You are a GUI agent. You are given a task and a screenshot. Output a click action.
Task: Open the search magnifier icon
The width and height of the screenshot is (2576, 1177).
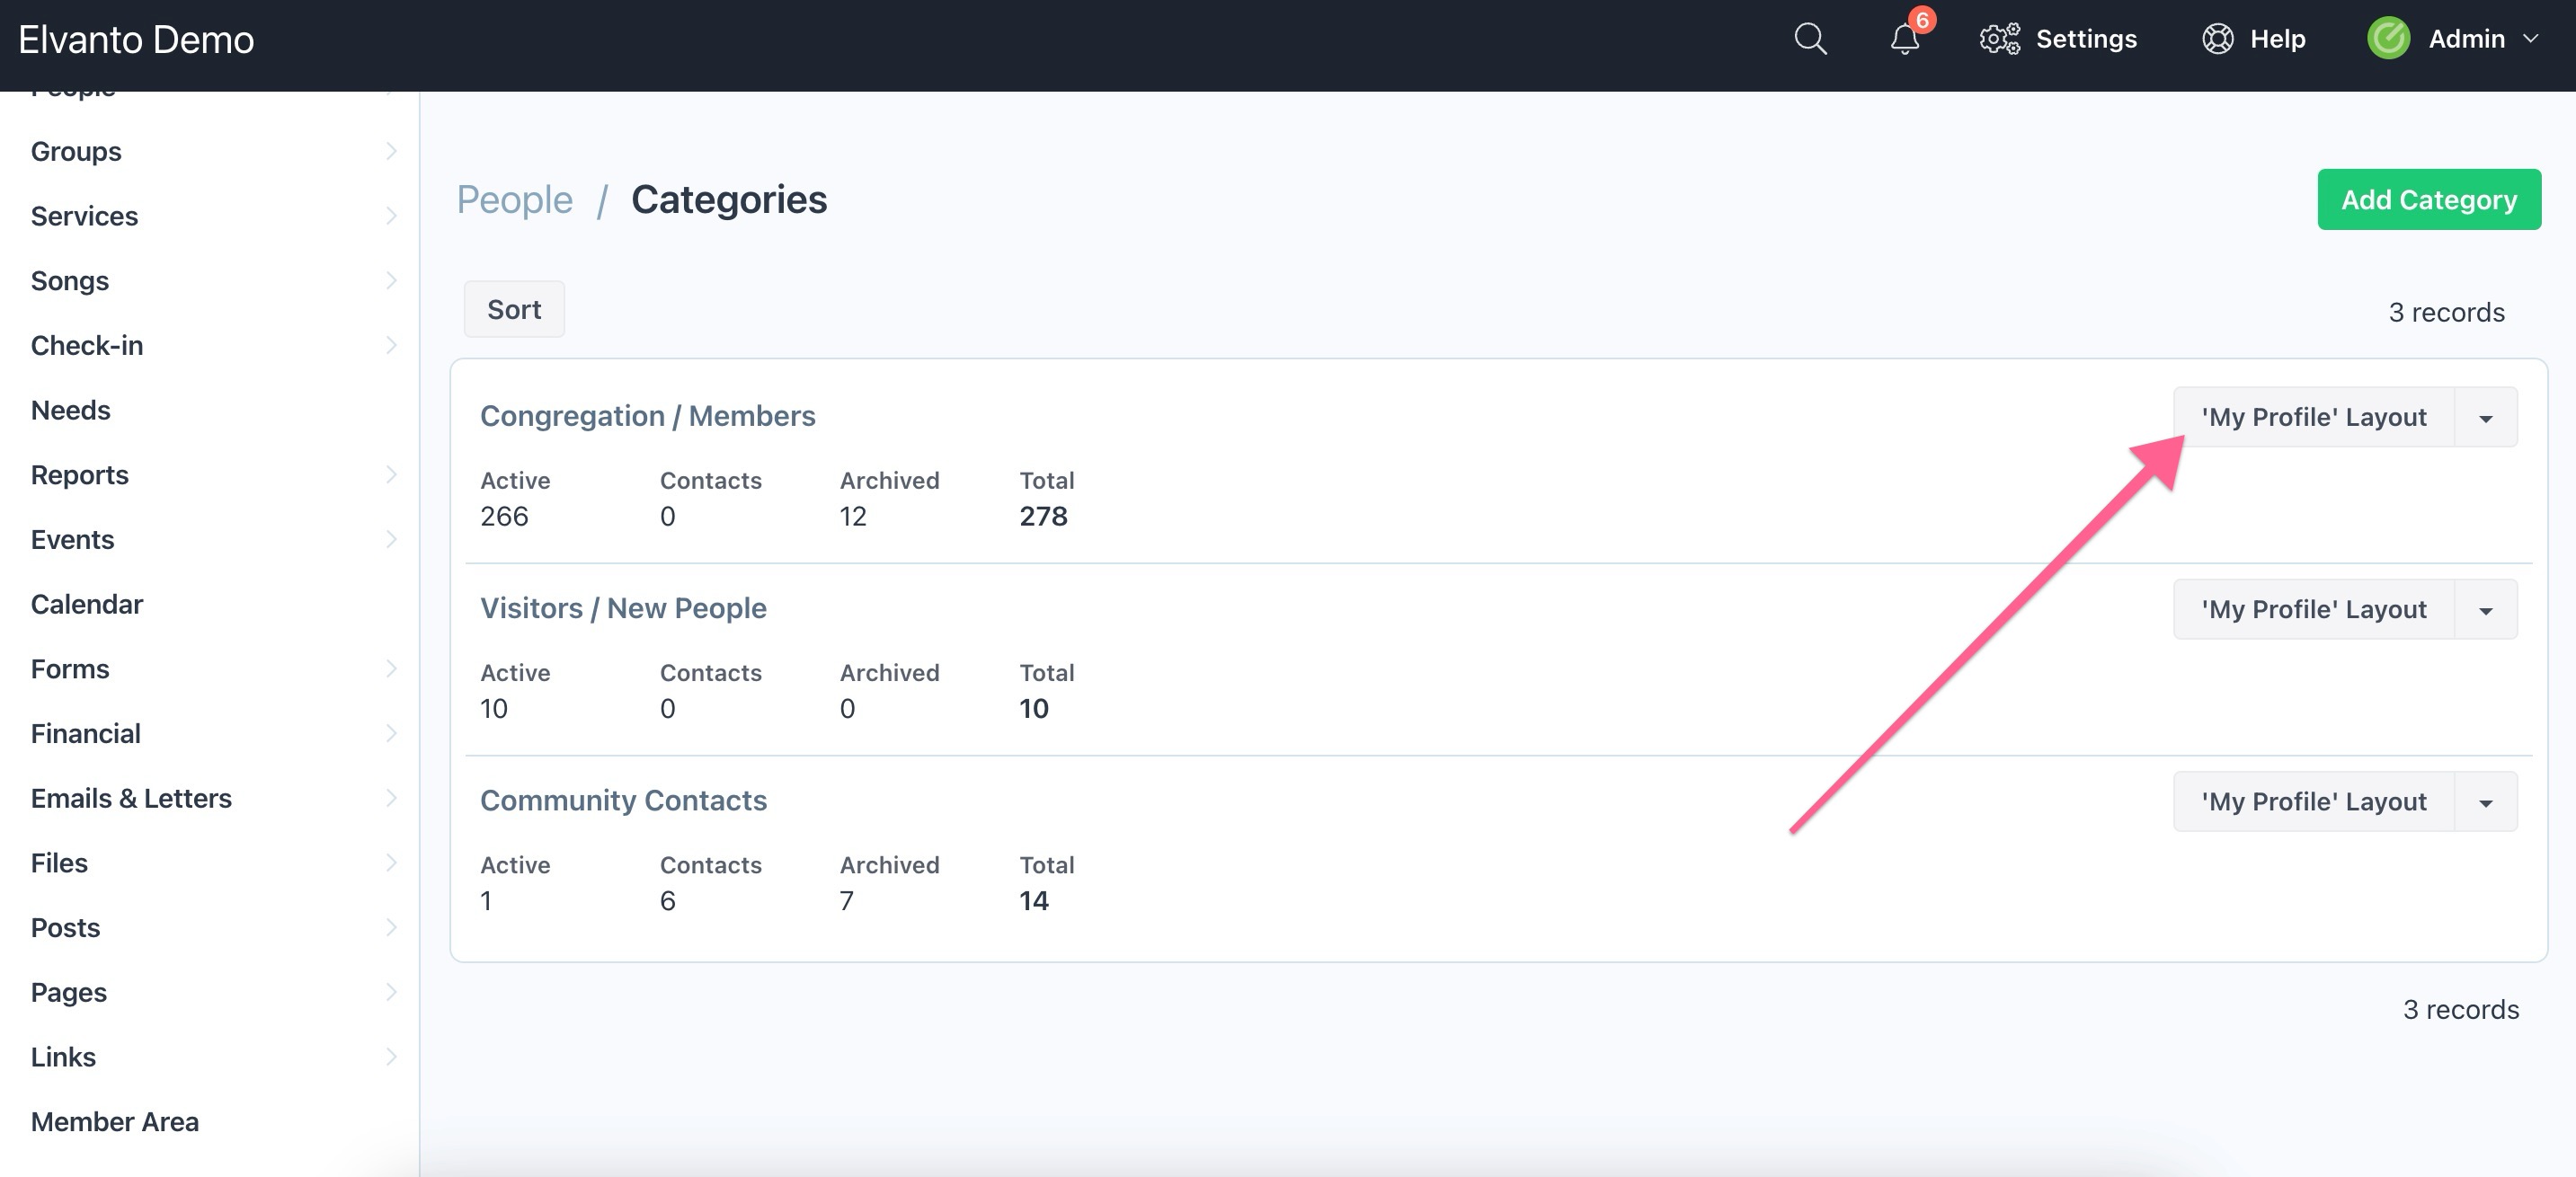tap(1810, 39)
